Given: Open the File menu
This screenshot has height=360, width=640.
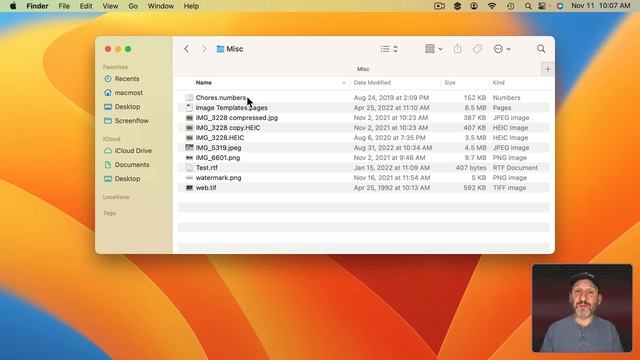Looking at the screenshot, I should [x=64, y=6].
